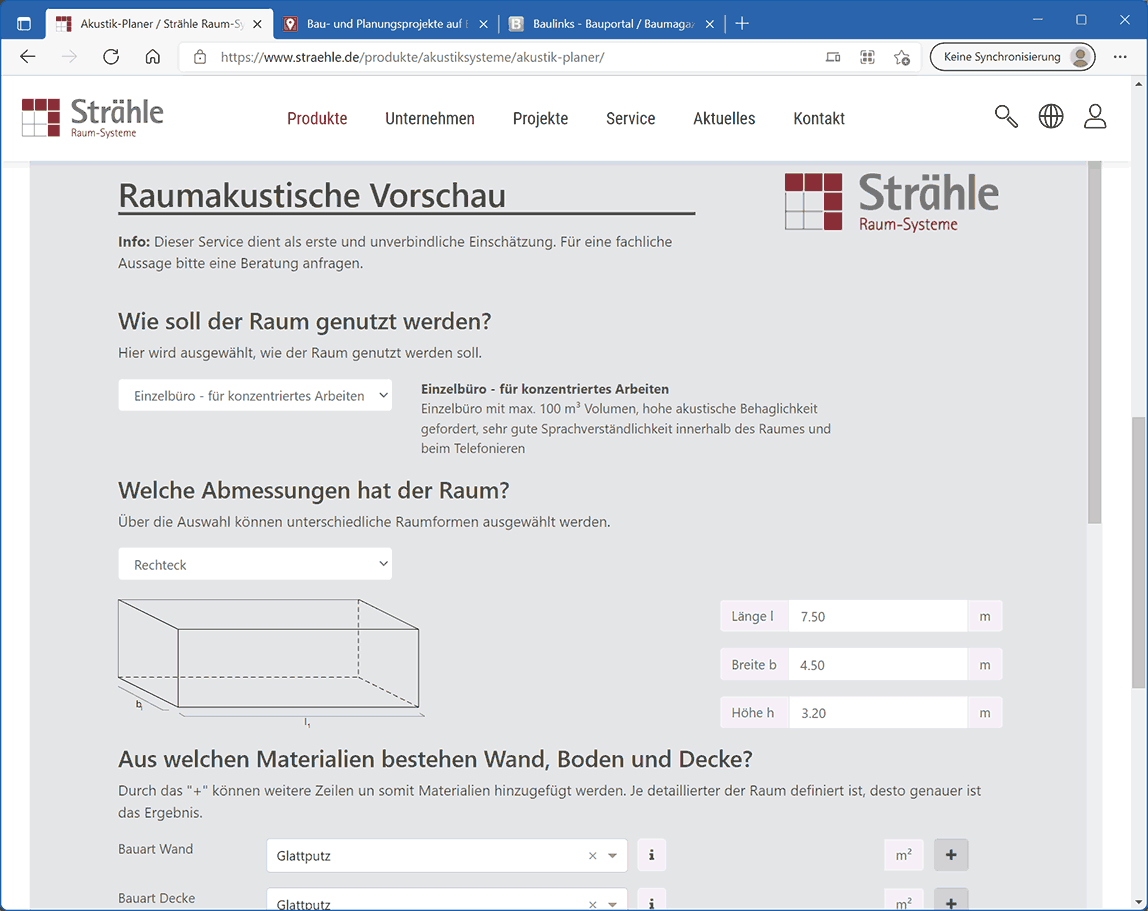Click the Länge l input field
Viewport: 1148px width, 911px height.
(x=878, y=617)
